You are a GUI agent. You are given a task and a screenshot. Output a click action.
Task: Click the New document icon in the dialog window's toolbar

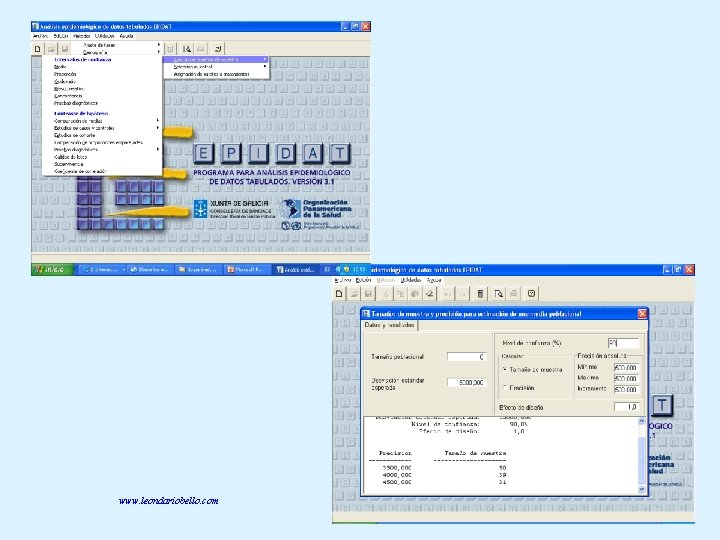click(x=339, y=293)
